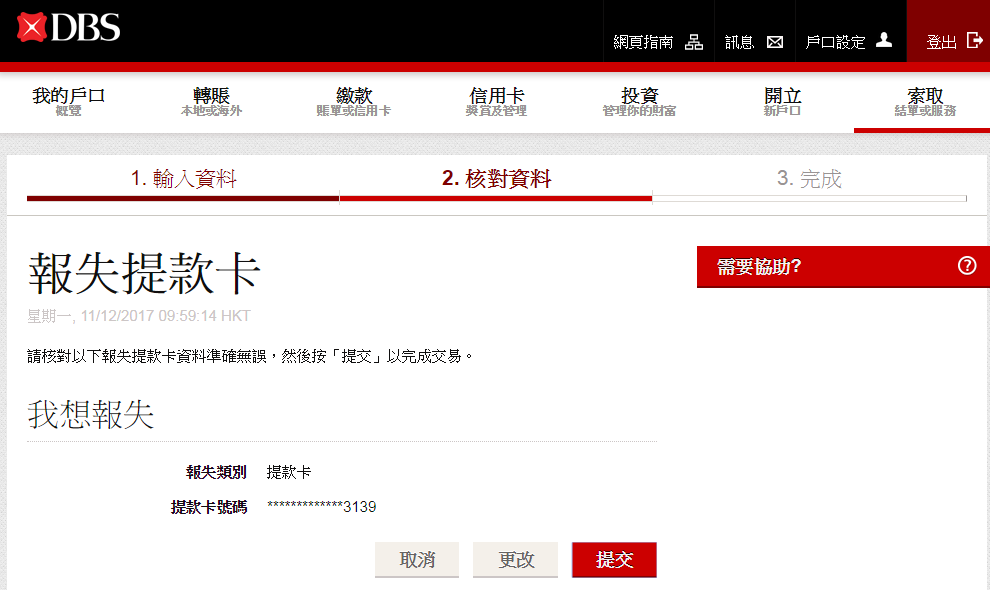The image size is (990, 590).
Task: Open the 轉賬 menu
Action: (211, 101)
